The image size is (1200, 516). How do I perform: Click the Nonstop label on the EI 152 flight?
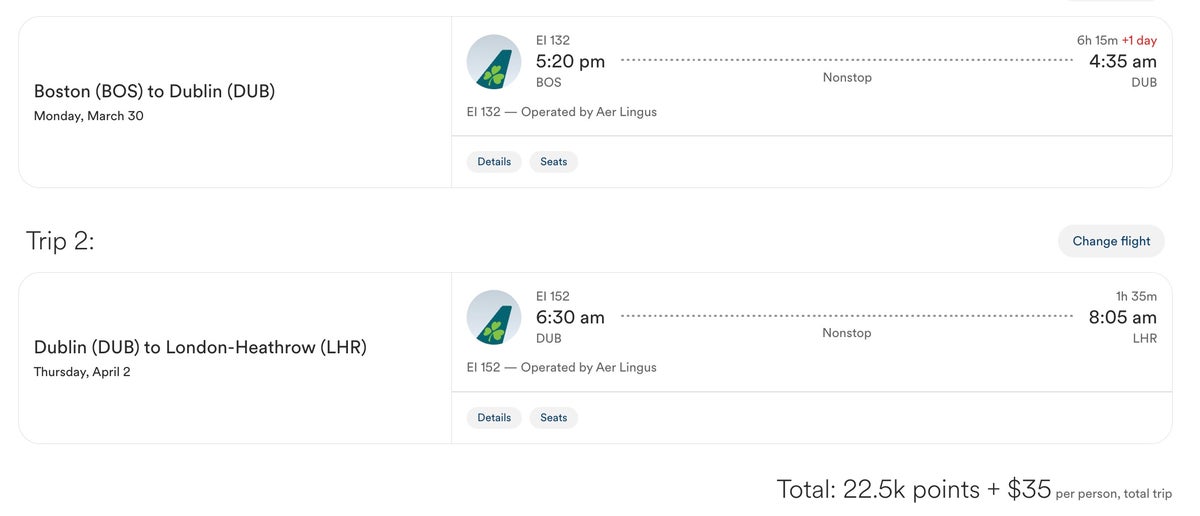(x=847, y=333)
